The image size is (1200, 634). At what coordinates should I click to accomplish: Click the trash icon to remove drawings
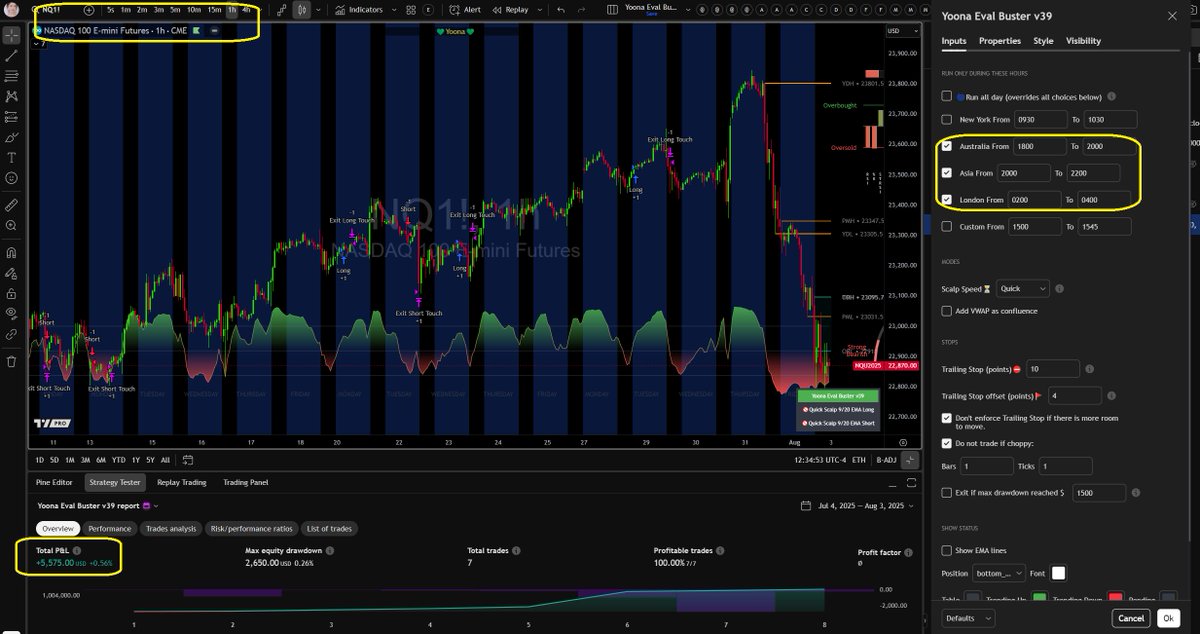(11, 361)
